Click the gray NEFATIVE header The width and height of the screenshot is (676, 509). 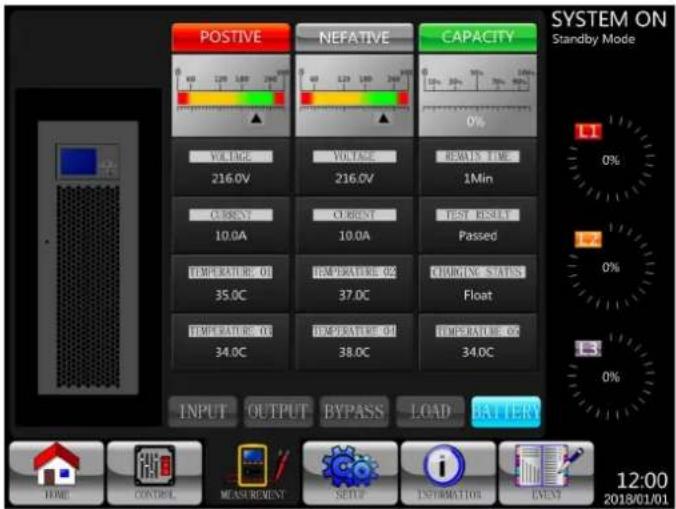click(x=354, y=37)
